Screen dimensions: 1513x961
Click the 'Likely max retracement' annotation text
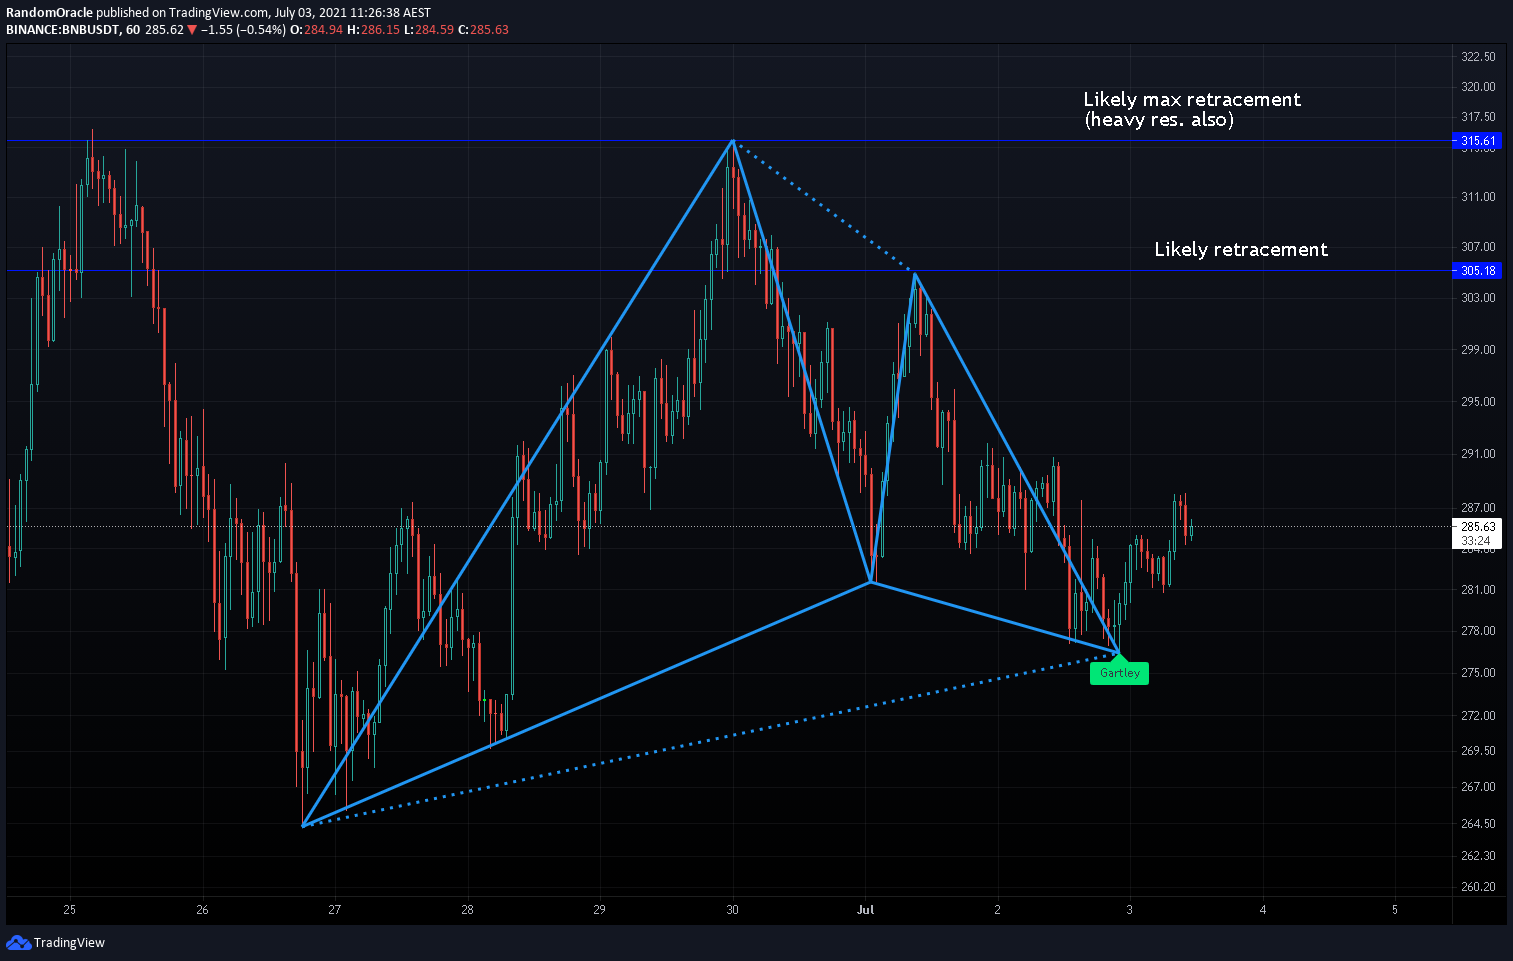click(x=1192, y=99)
